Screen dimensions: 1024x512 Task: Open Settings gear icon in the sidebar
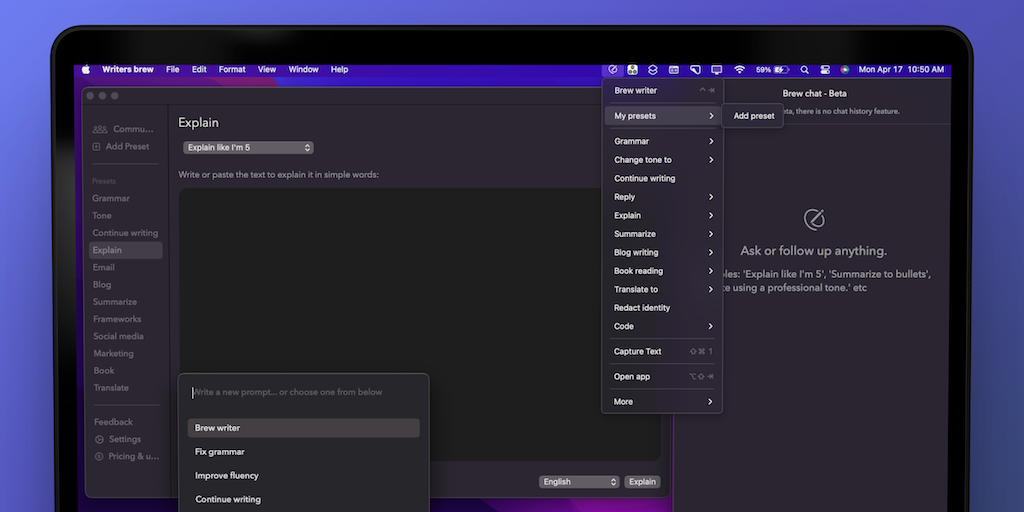click(100, 440)
